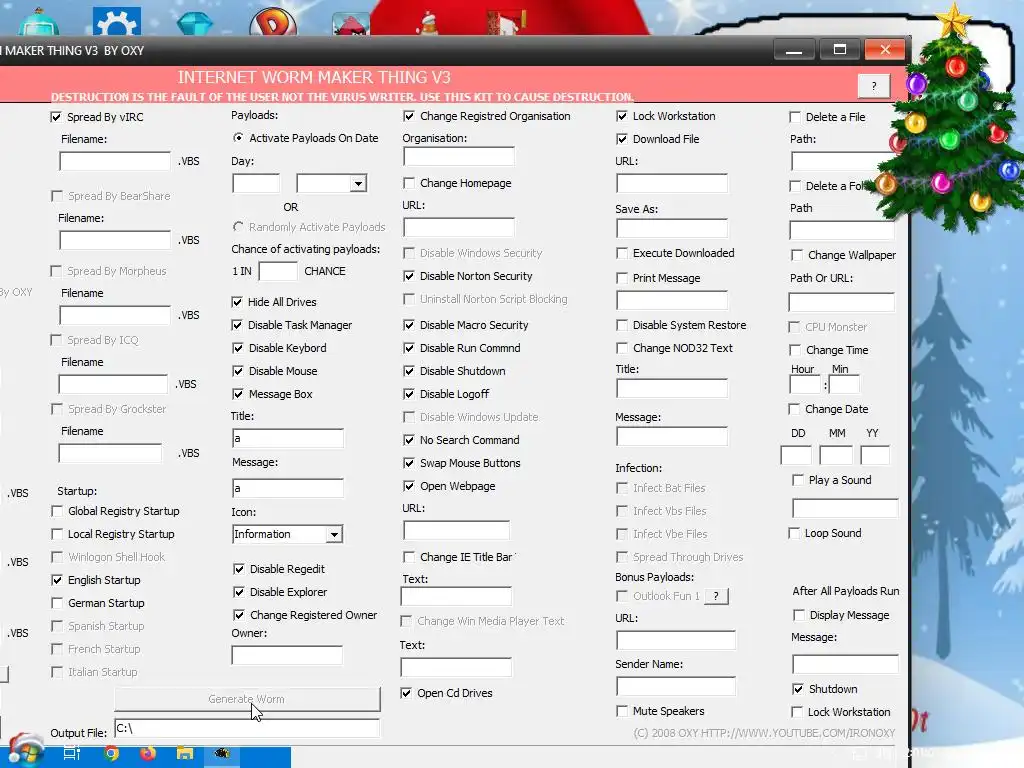
Task: Enable Local Registry Startup
Action: pyautogui.click(x=57, y=534)
